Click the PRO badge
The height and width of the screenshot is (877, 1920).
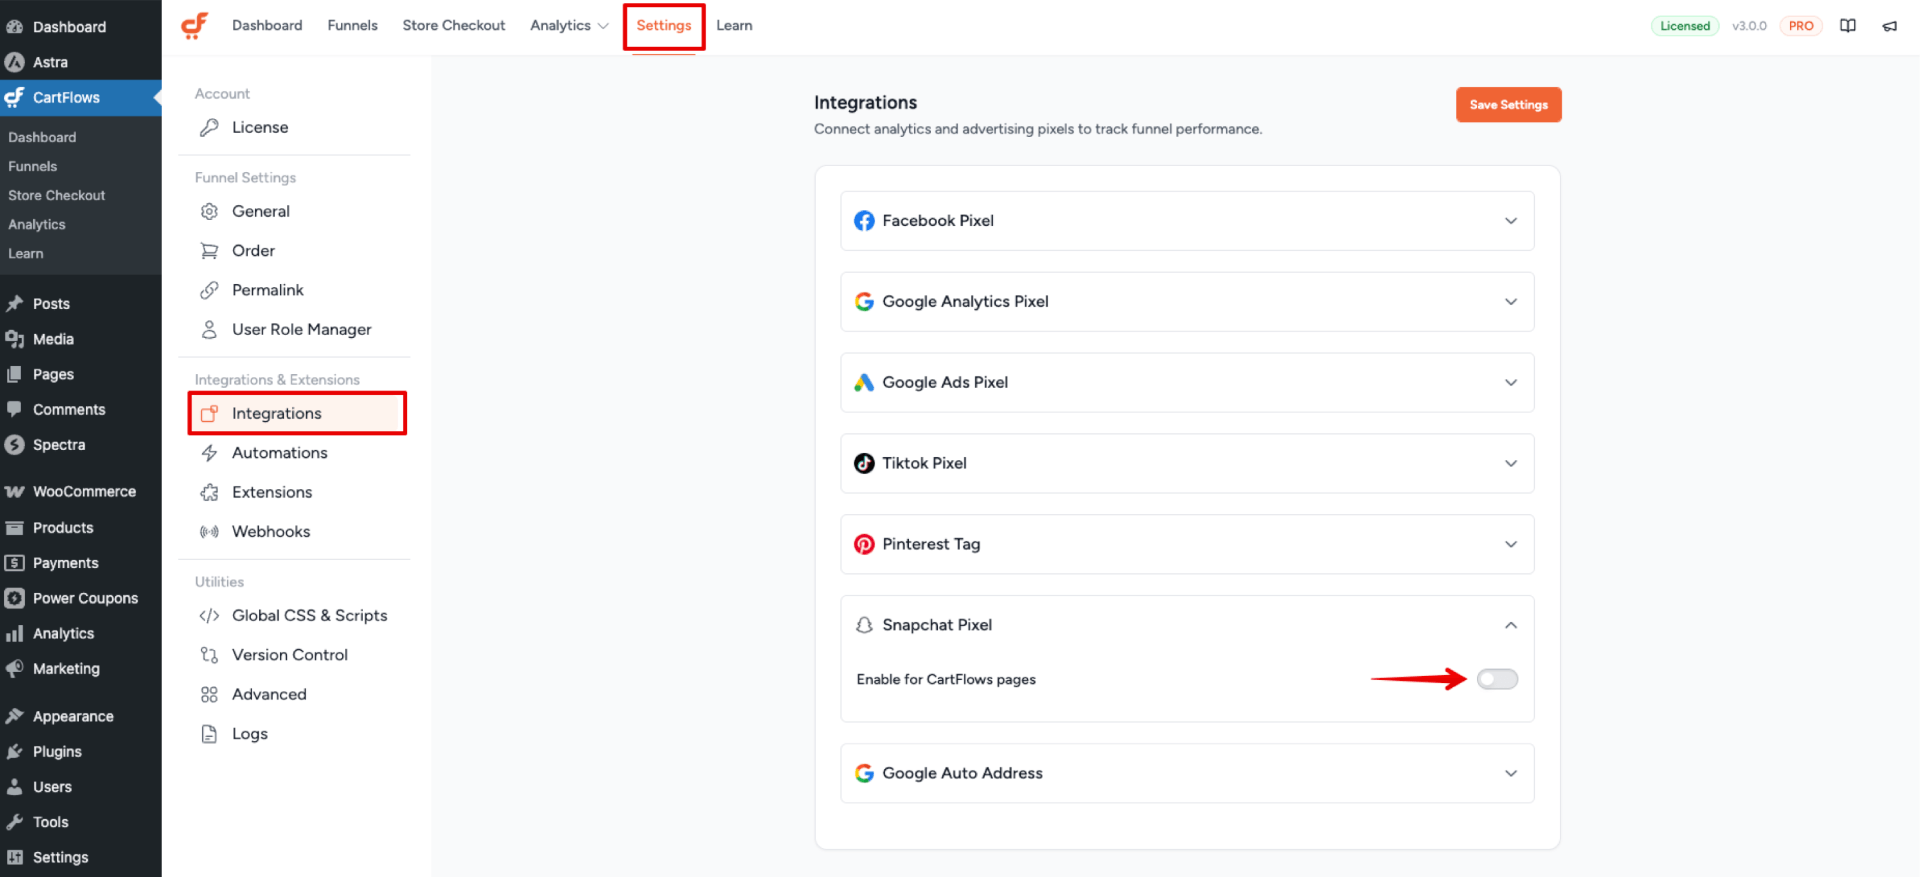[x=1801, y=26]
